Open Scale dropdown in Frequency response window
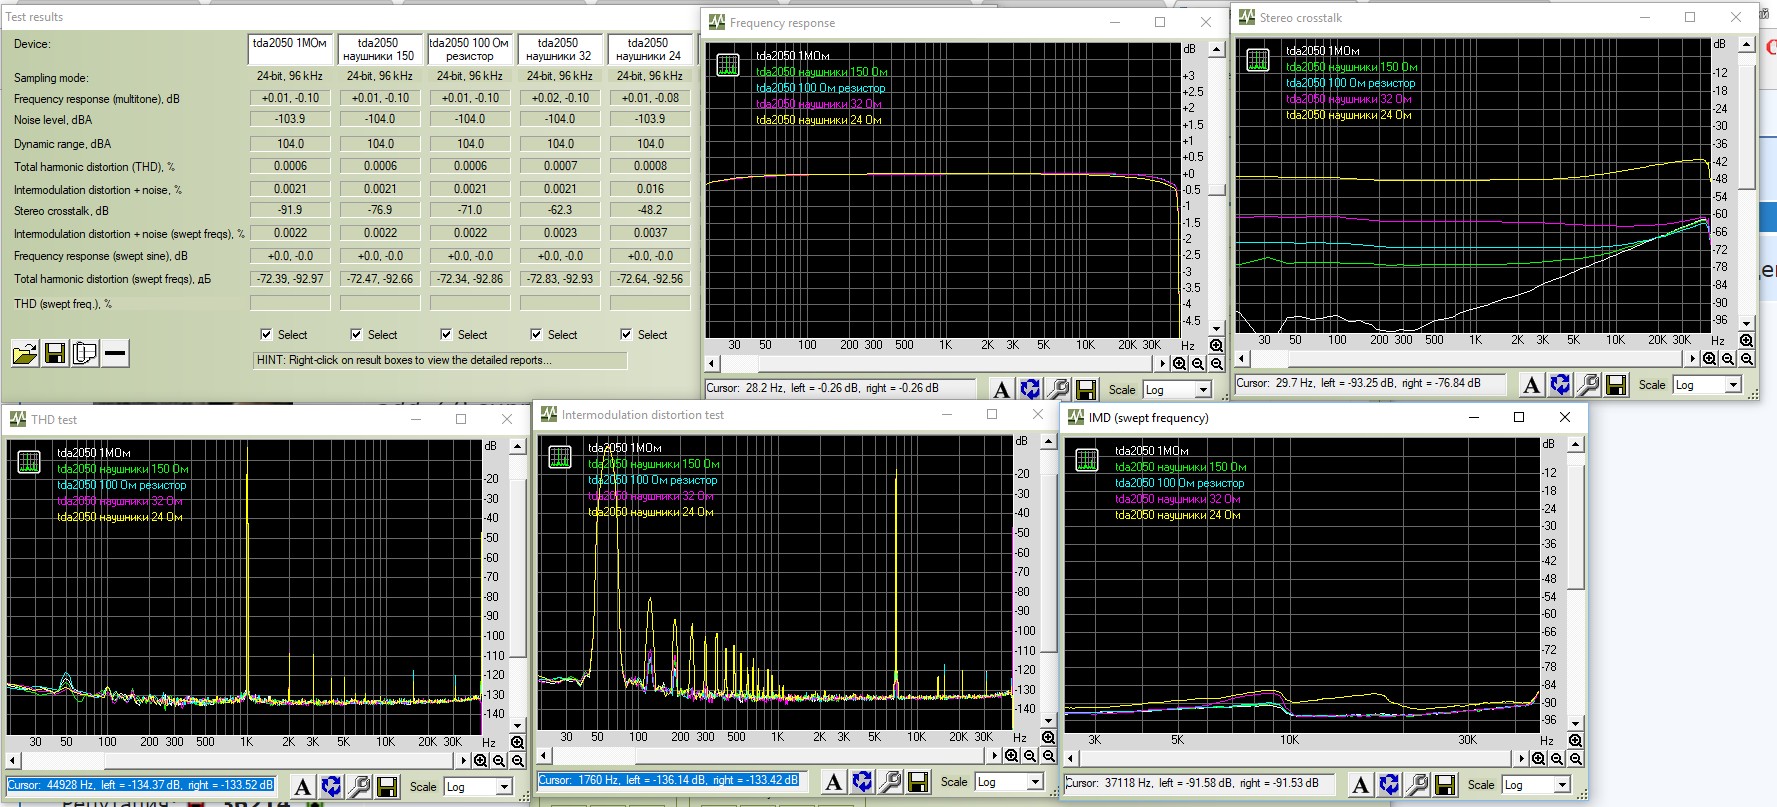Image resolution: width=1777 pixels, height=807 pixels. (x=1203, y=390)
